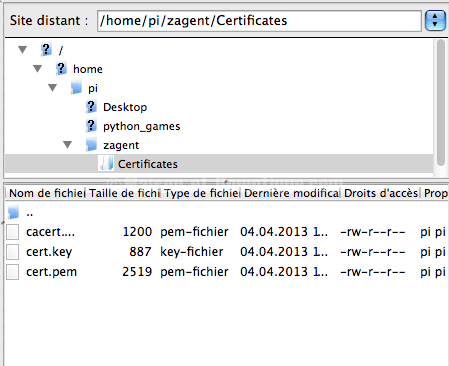Collapse the home folder node
The image size is (449, 366).
tap(38, 69)
